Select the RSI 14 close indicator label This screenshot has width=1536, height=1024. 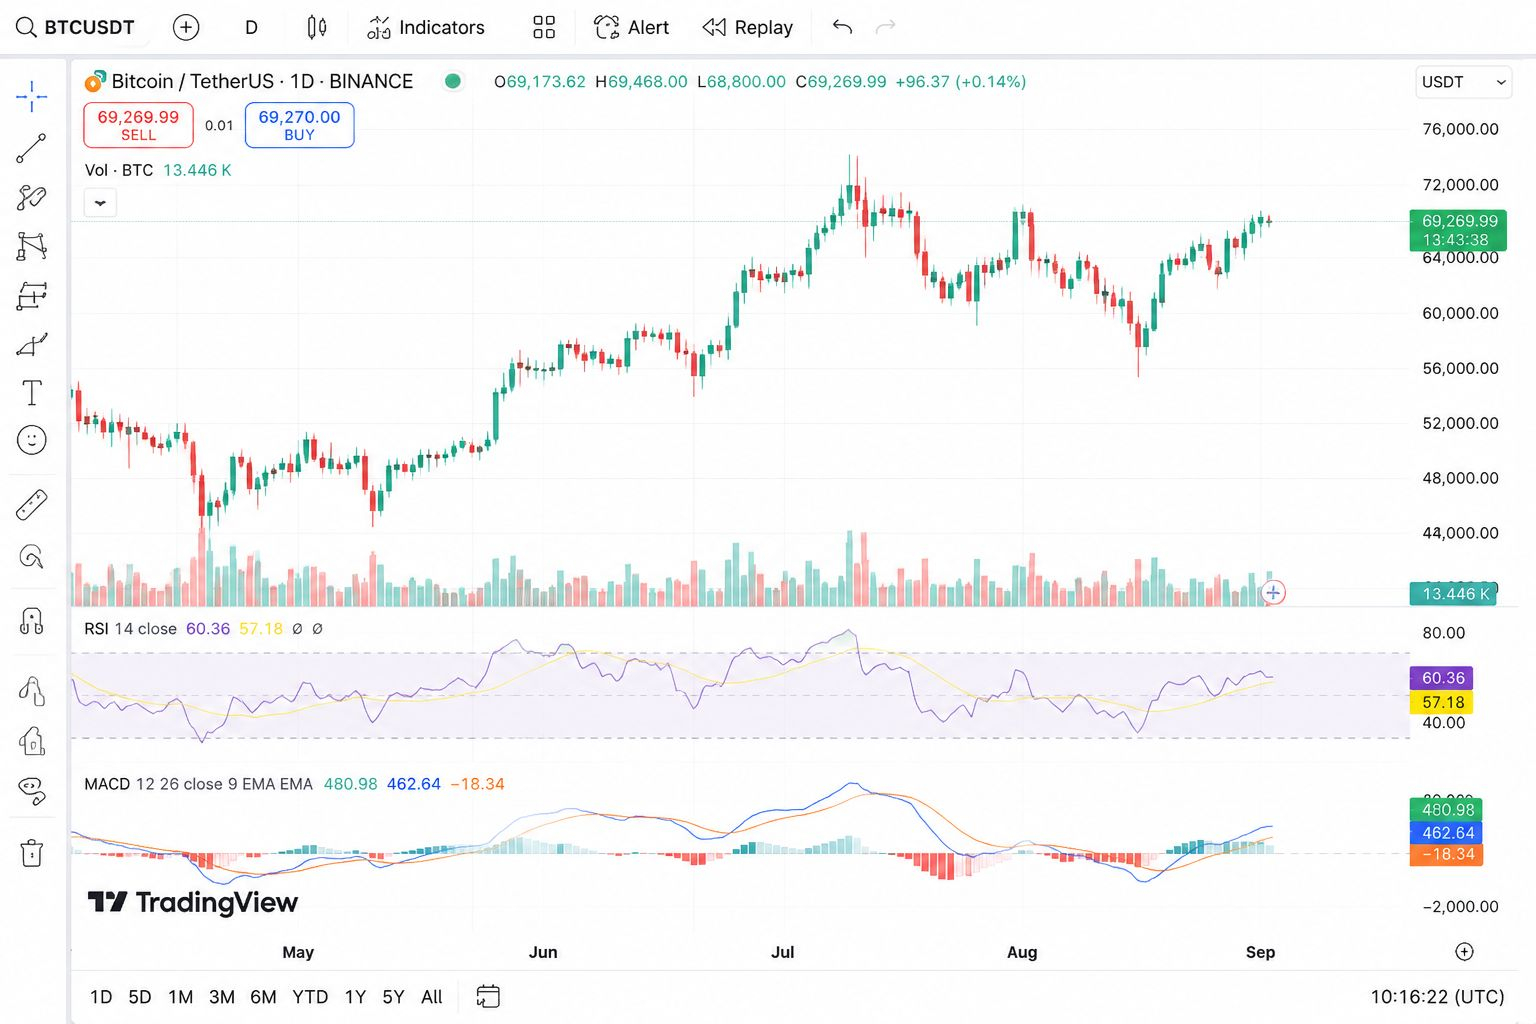[x=130, y=629]
